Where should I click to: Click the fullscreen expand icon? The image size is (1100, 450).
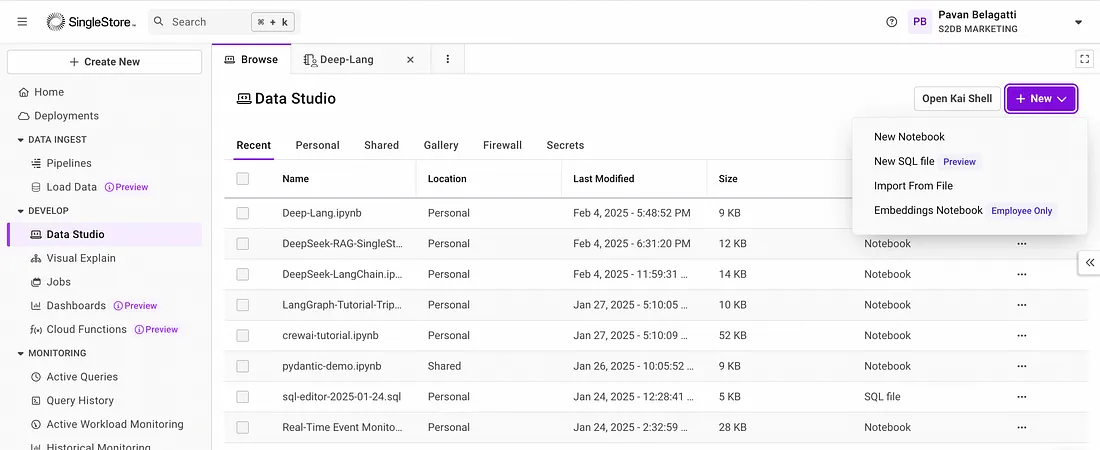pyautogui.click(x=1085, y=59)
